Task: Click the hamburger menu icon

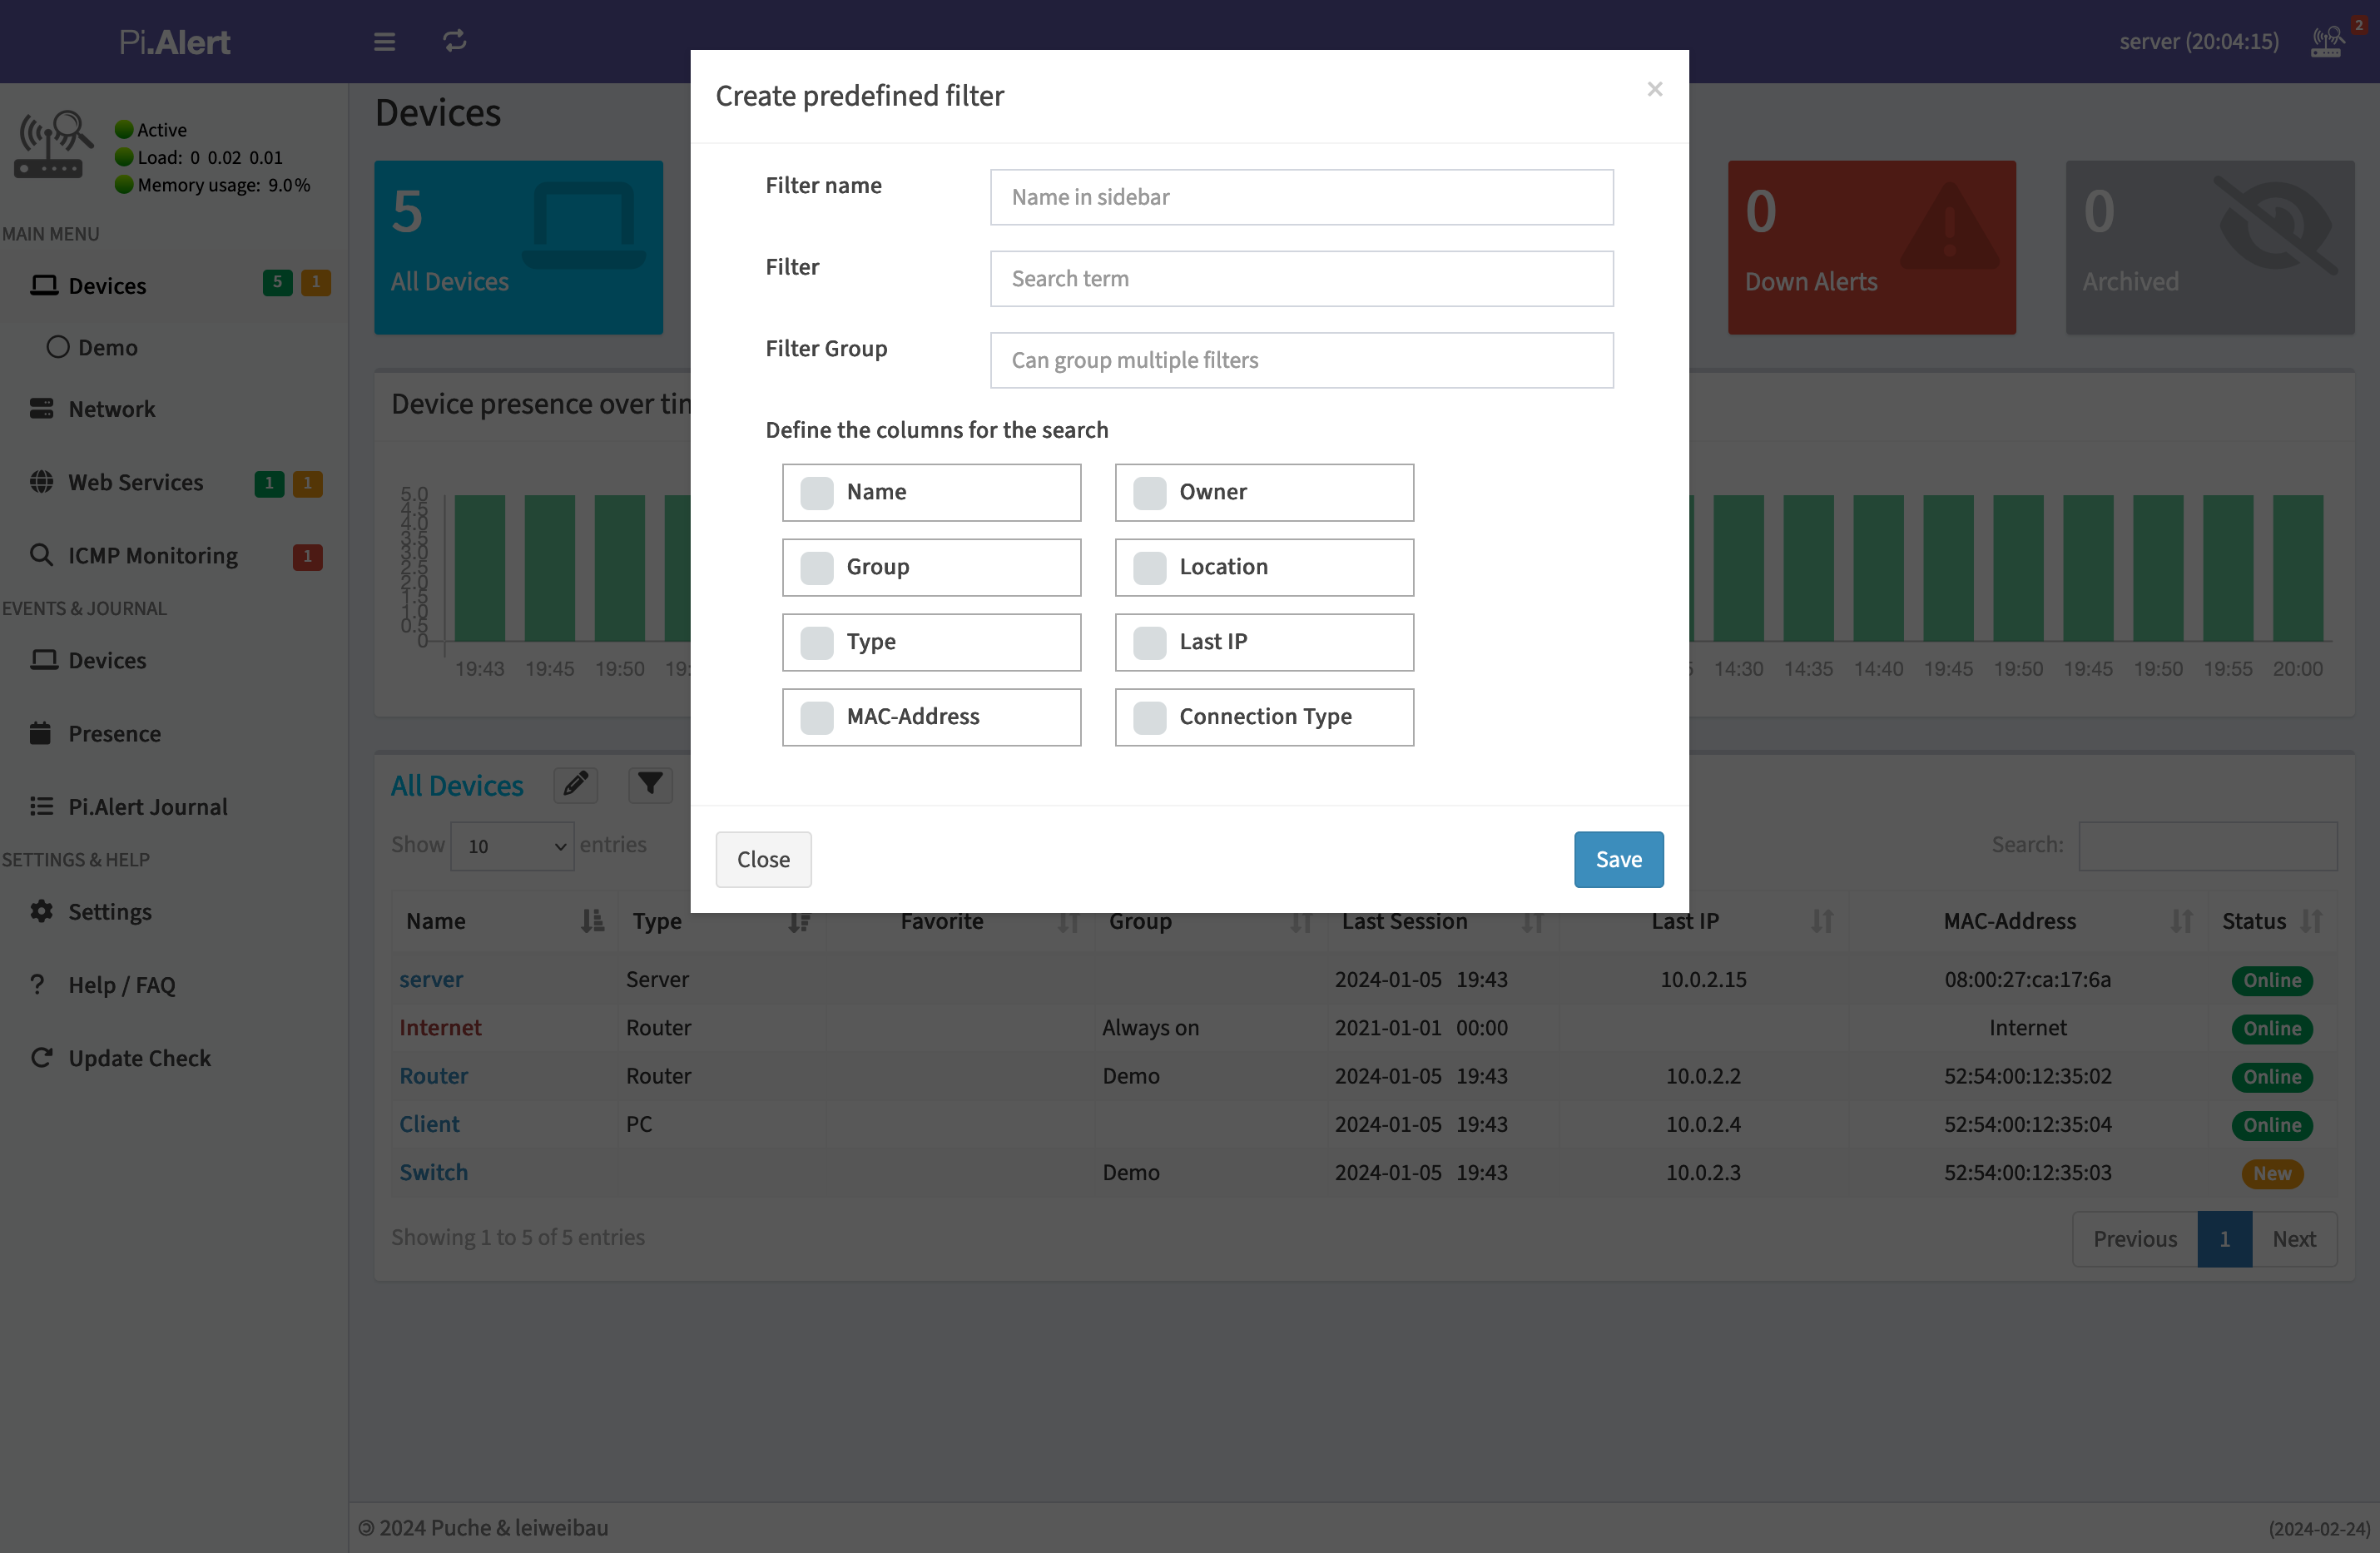Action: 384,42
